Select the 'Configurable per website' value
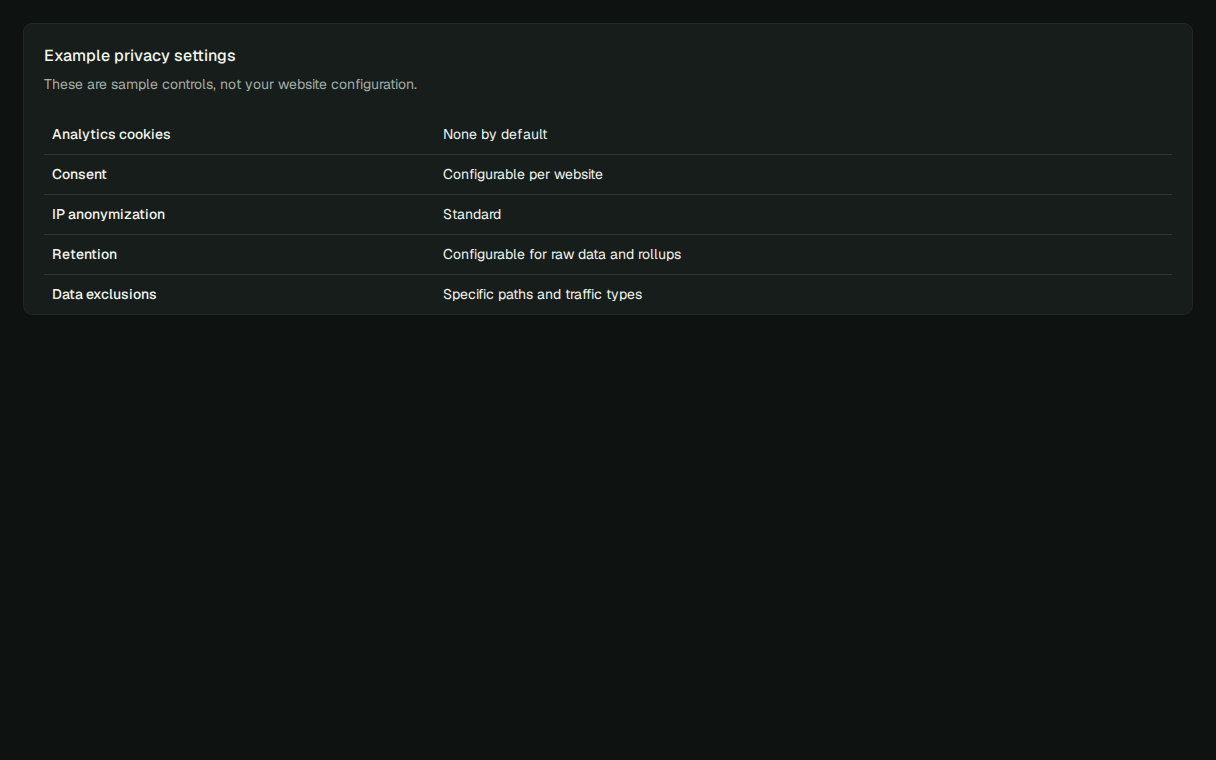Screen dimensions: 1216x760 point(523,175)
